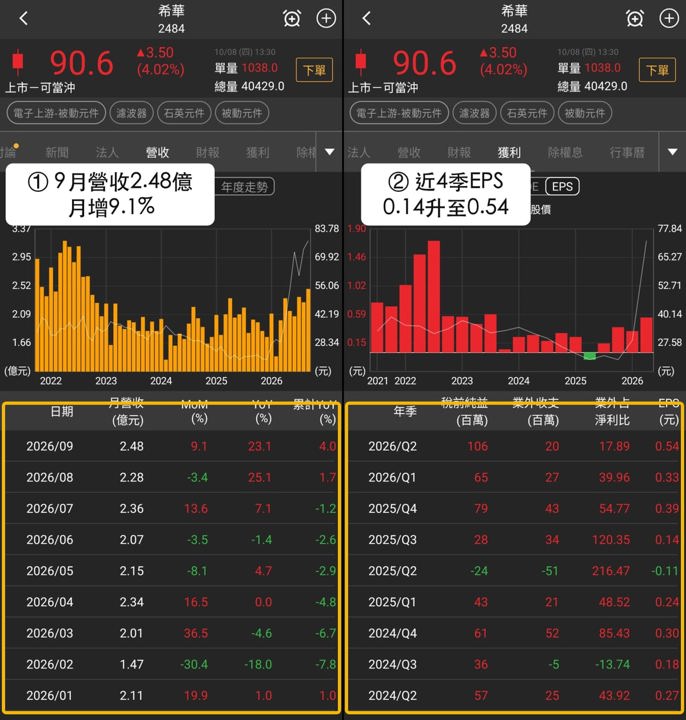
Task: Select 被動元件 tag in left panel
Action: click(242, 113)
